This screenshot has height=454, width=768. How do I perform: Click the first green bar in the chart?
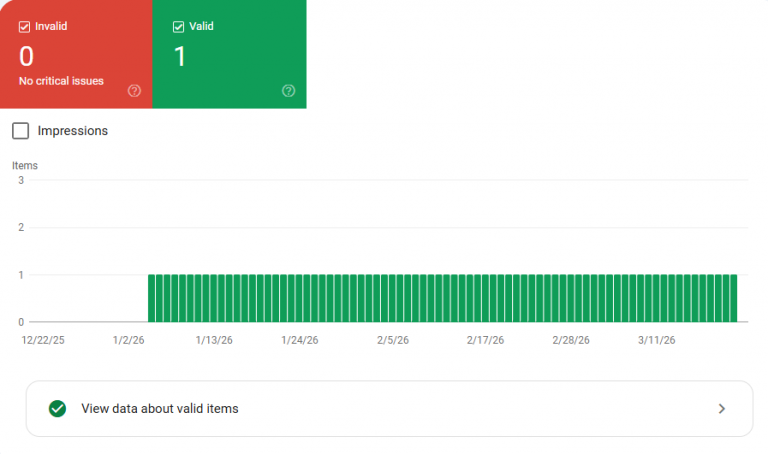click(x=152, y=298)
